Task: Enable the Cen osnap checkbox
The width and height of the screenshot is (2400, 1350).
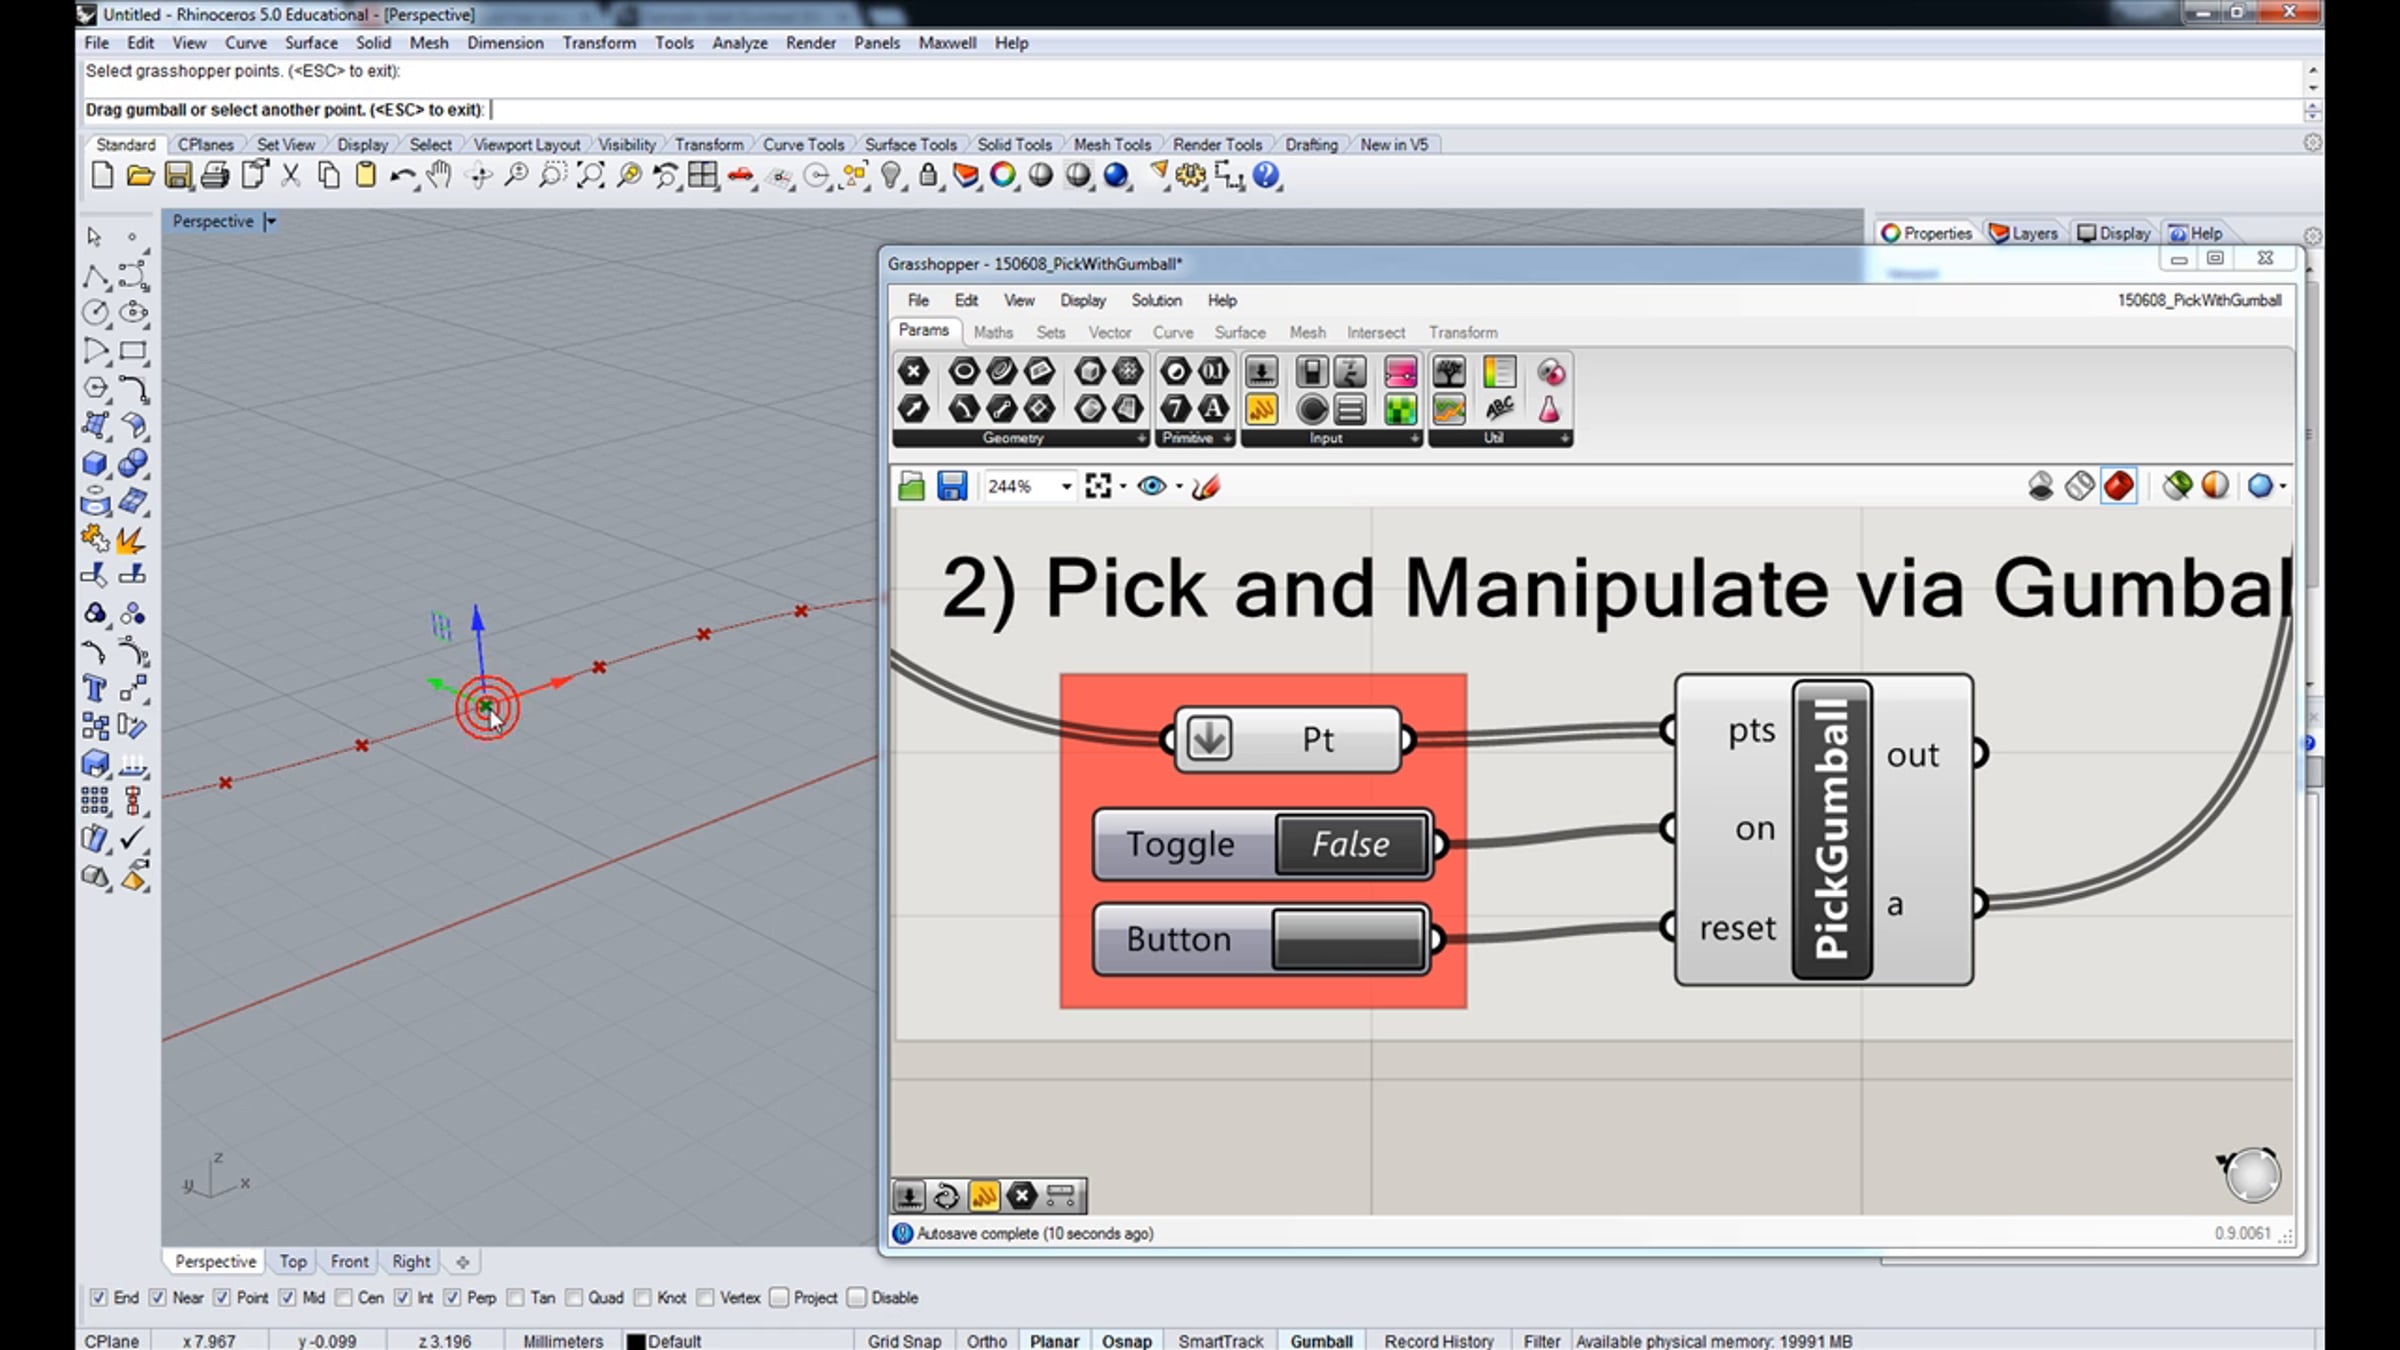Action: tap(344, 1298)
